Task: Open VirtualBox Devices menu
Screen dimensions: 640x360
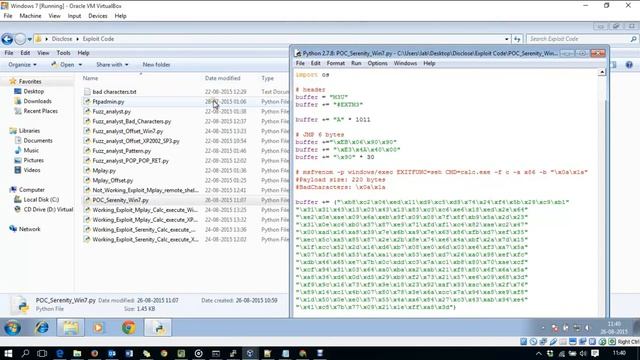Action: [98, 16]
